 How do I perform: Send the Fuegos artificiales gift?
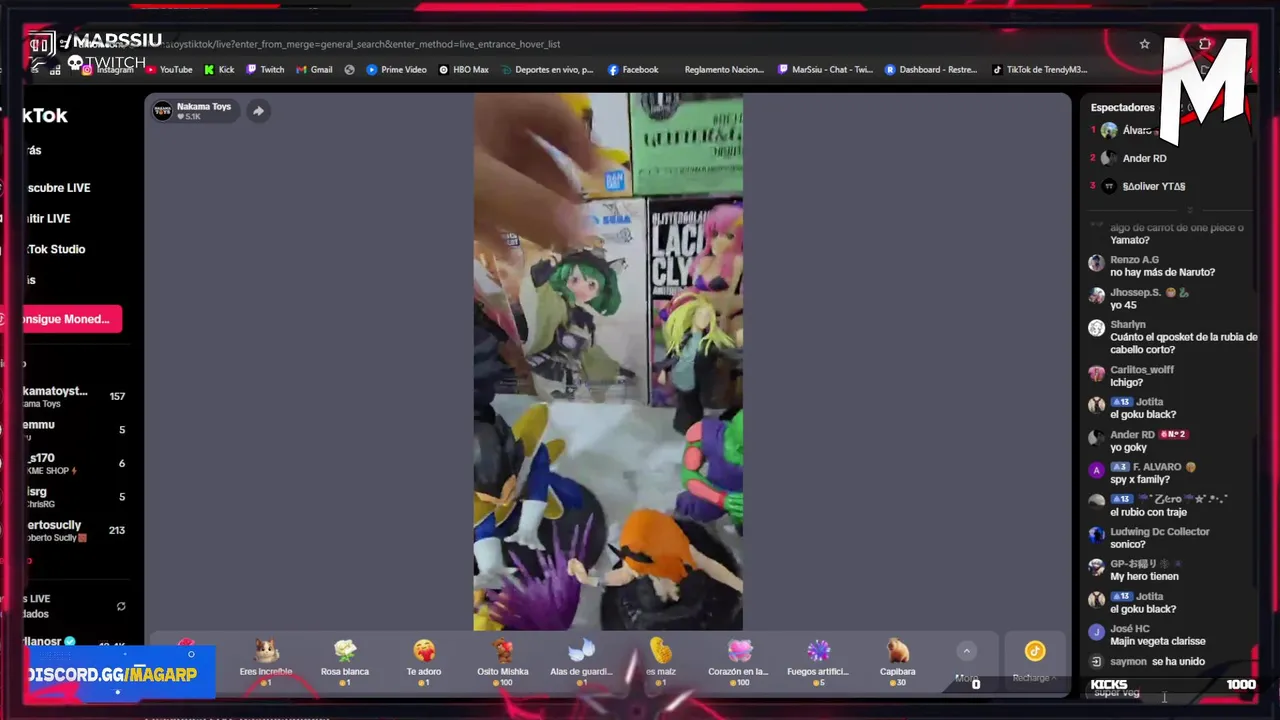click(x=819, y=662)
